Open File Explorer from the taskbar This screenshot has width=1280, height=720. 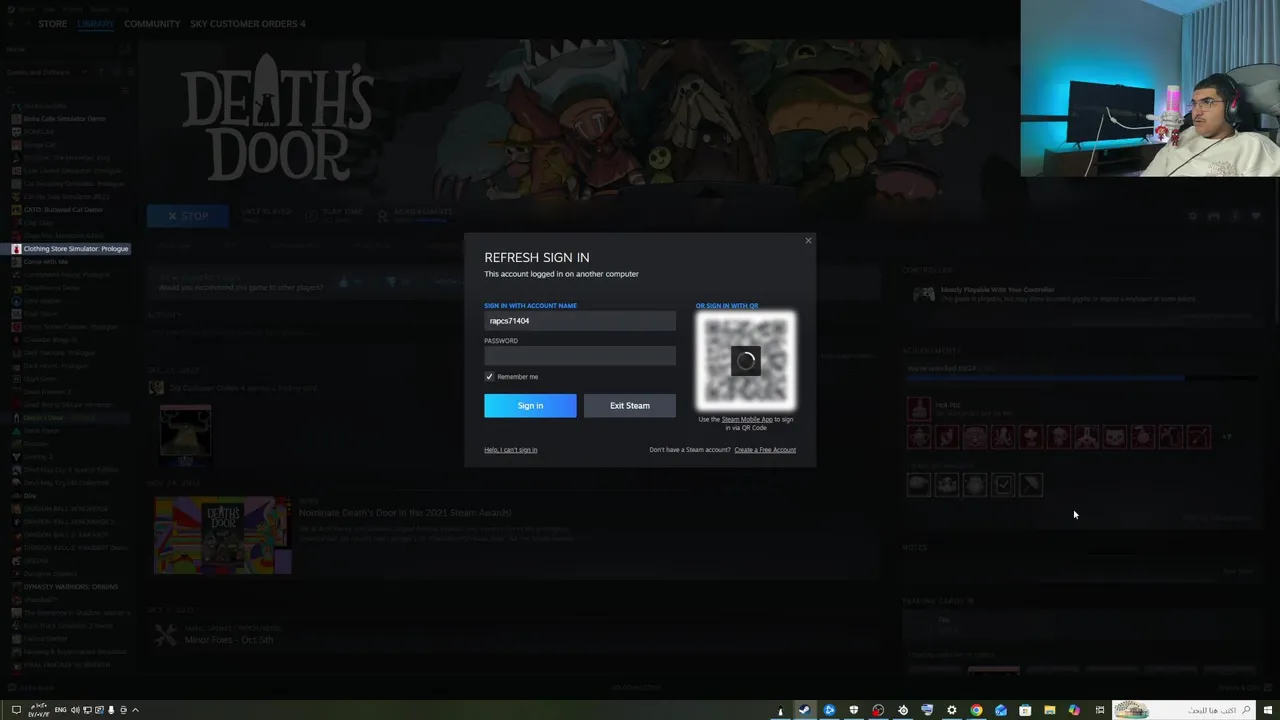1049,710
